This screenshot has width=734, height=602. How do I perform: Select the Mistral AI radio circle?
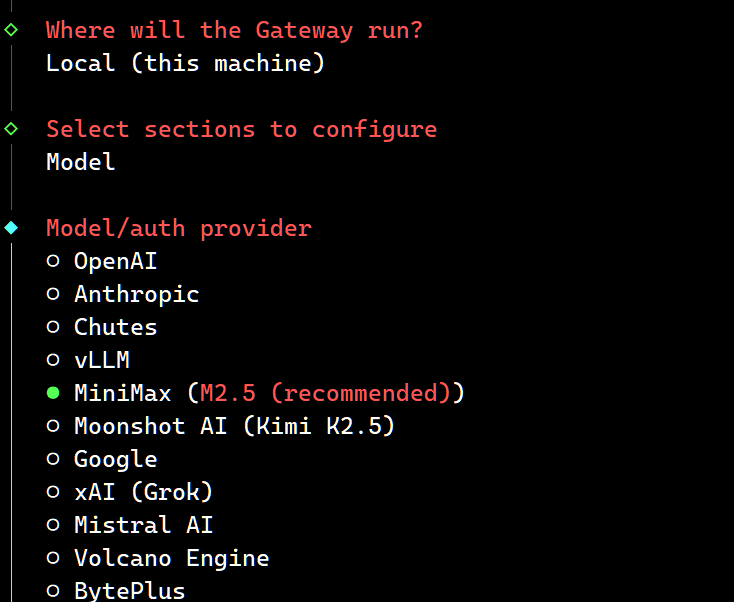tap(53, 526)
